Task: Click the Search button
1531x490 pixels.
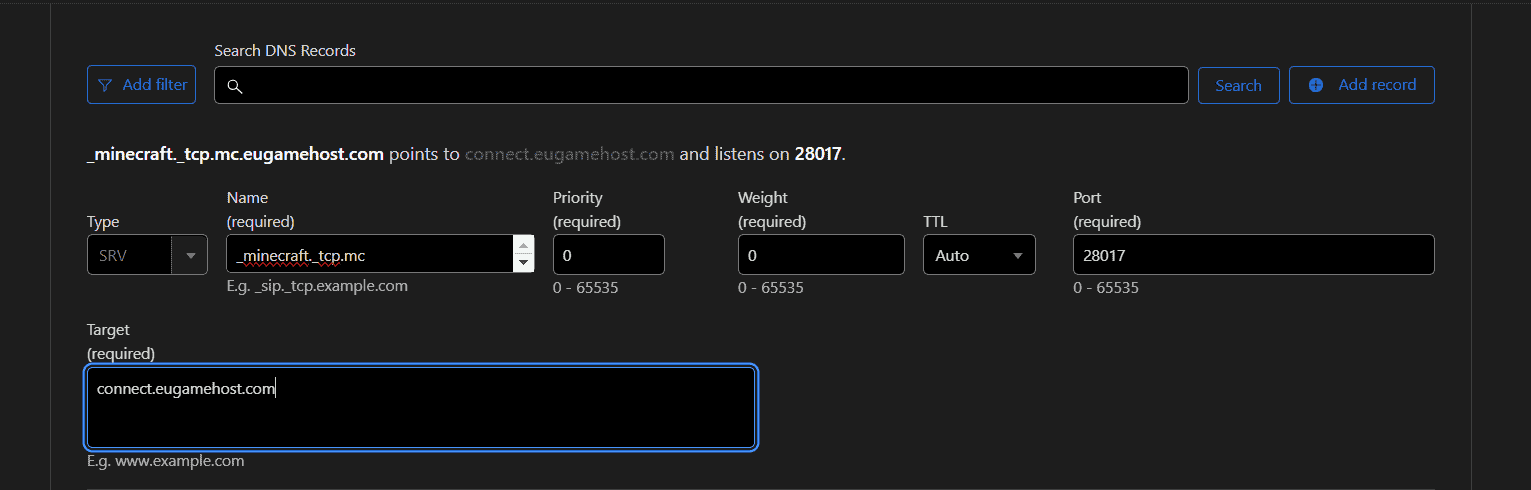Action: tap(1238, 85)
